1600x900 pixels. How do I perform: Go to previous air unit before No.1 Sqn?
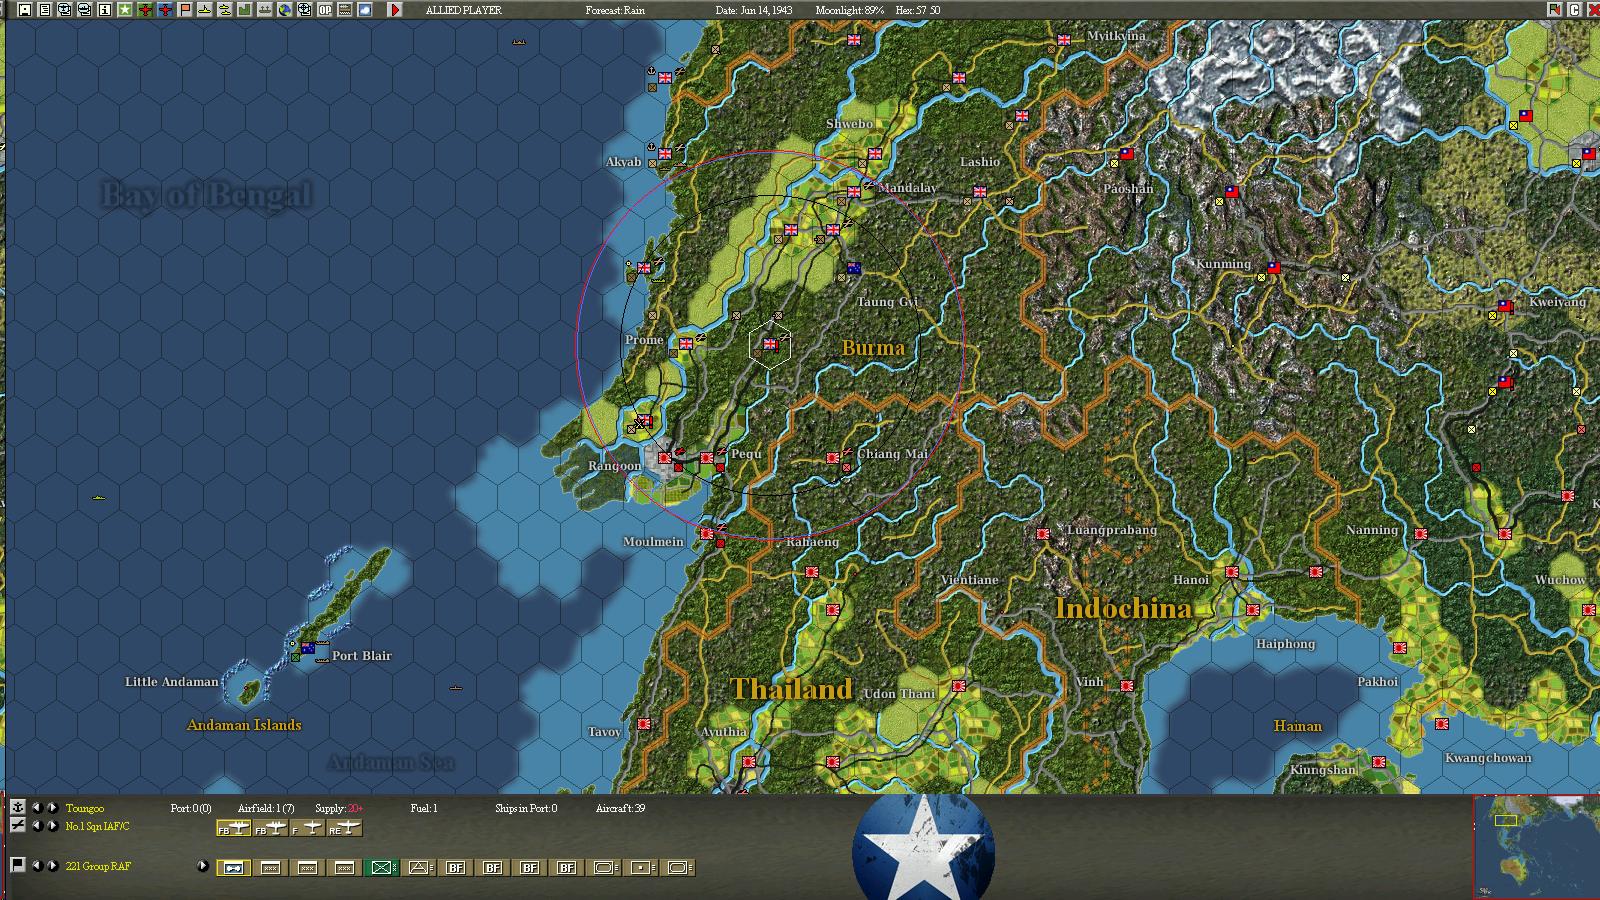37,825
